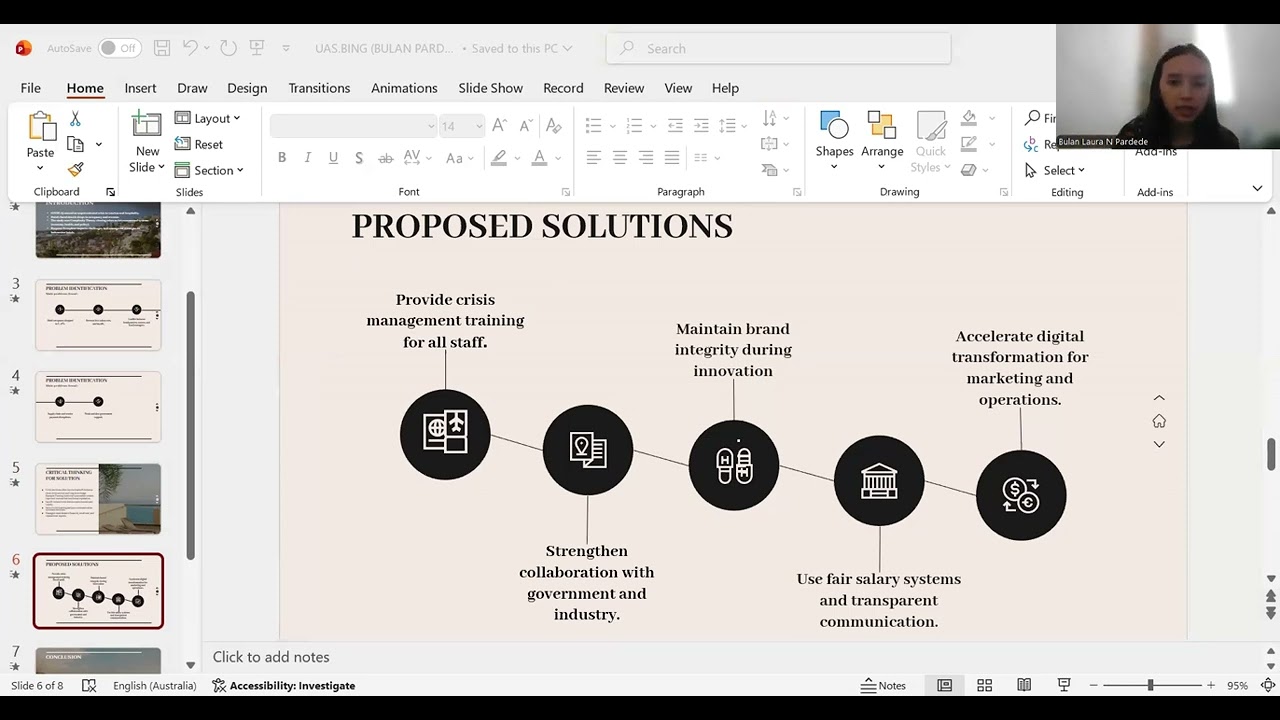This screenshot has height=720, width=1280.
Task: Clear all formatting icon
Action: (x=553, y=126)
